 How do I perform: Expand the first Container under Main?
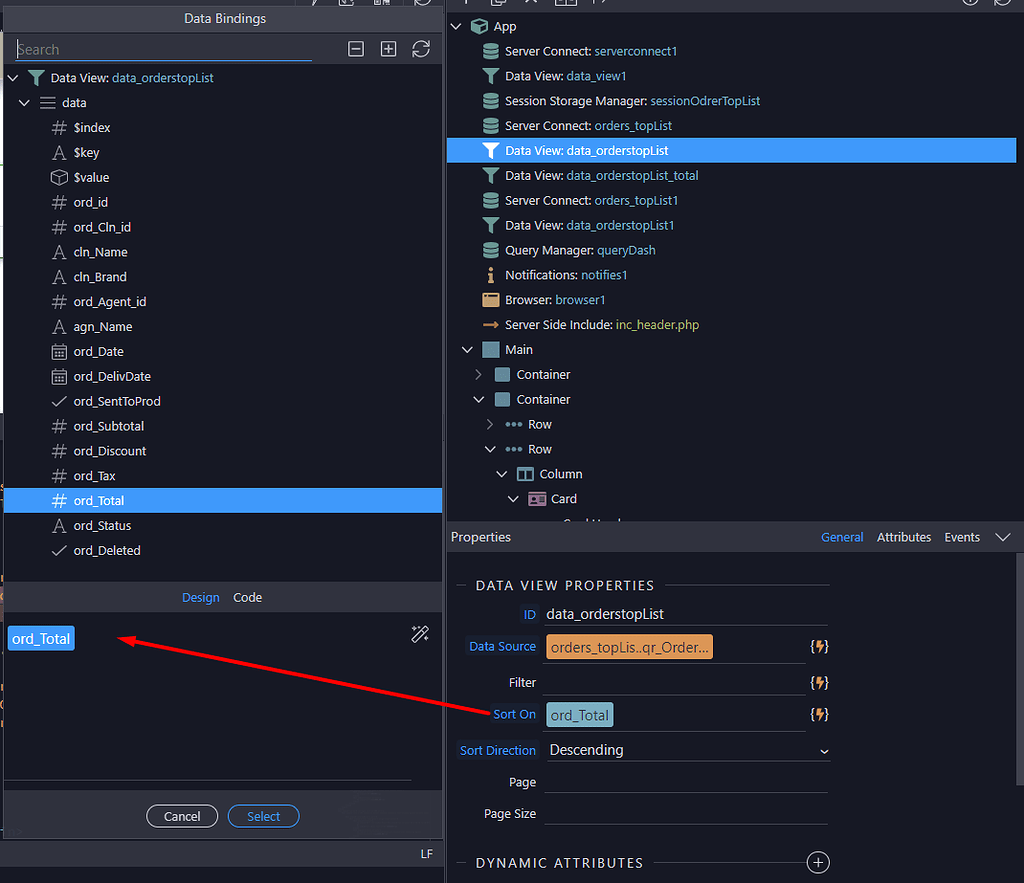[x=478, y=375]
